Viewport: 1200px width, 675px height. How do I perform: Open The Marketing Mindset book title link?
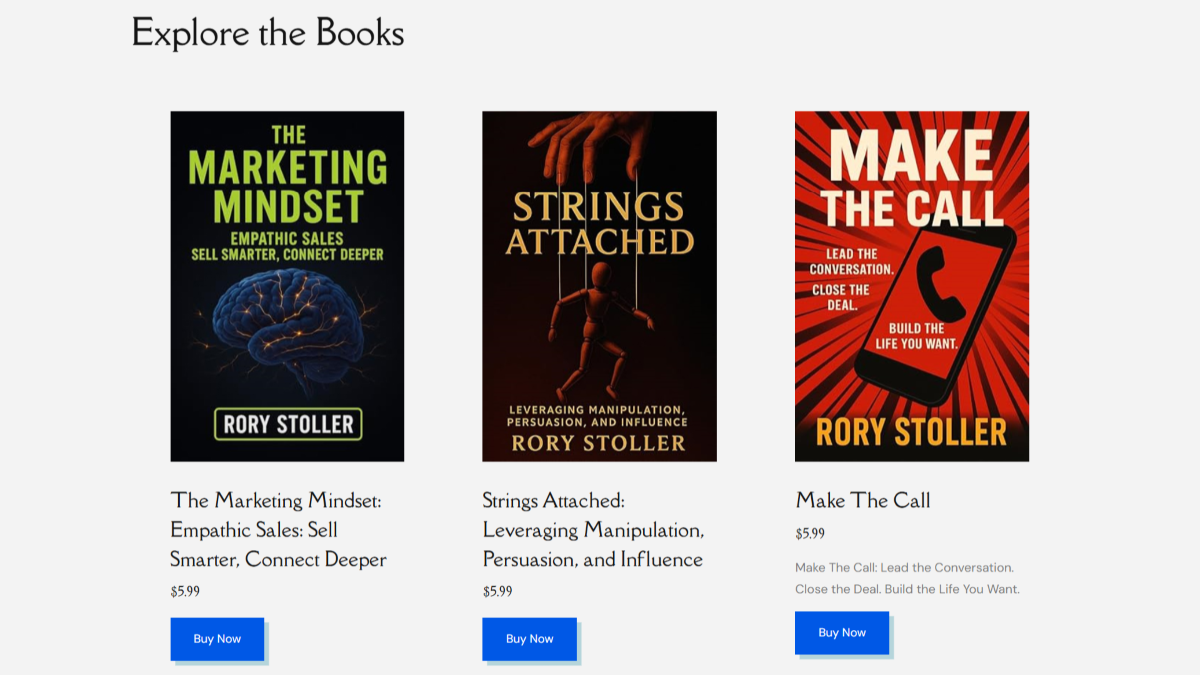click(277, 530)
